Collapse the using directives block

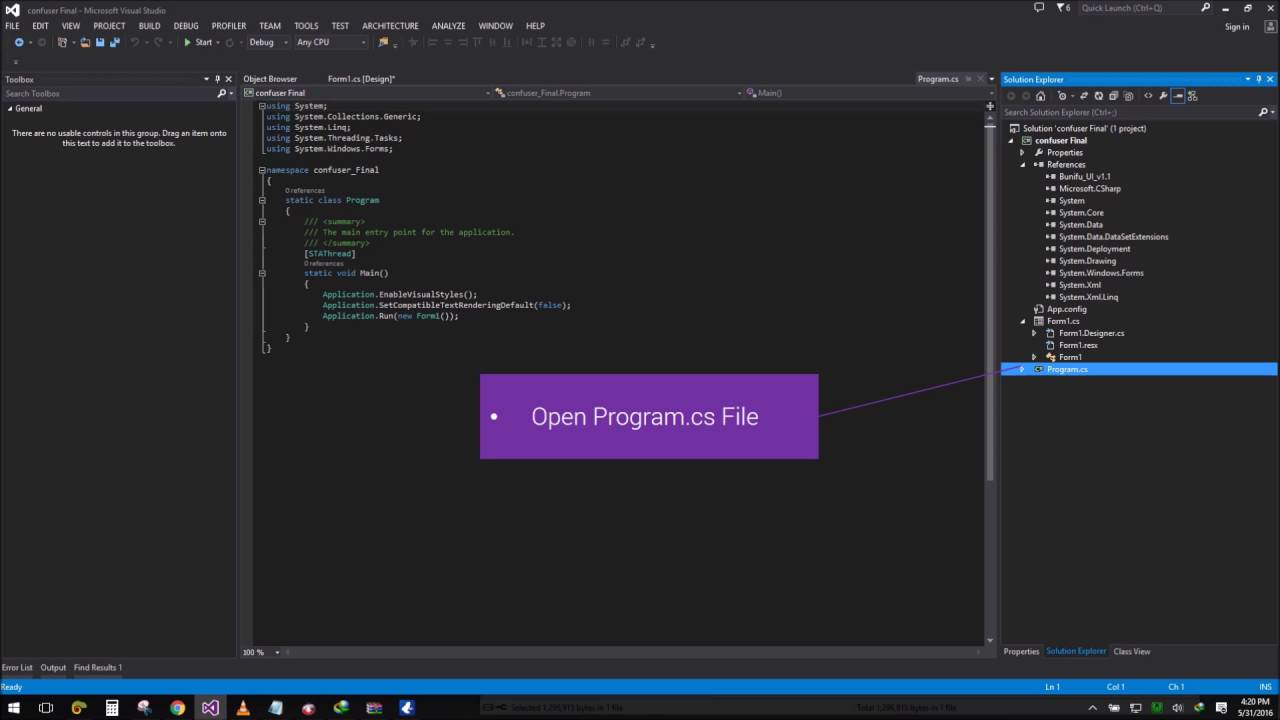click(262, 106)
